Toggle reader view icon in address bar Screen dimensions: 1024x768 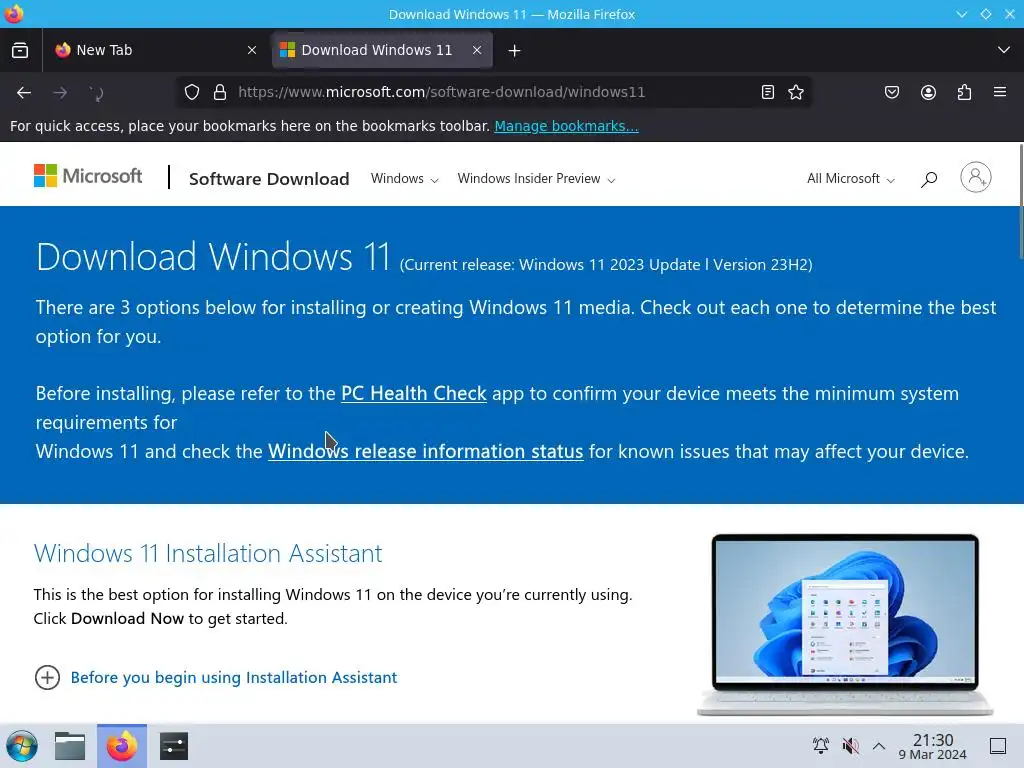(768, 92)
